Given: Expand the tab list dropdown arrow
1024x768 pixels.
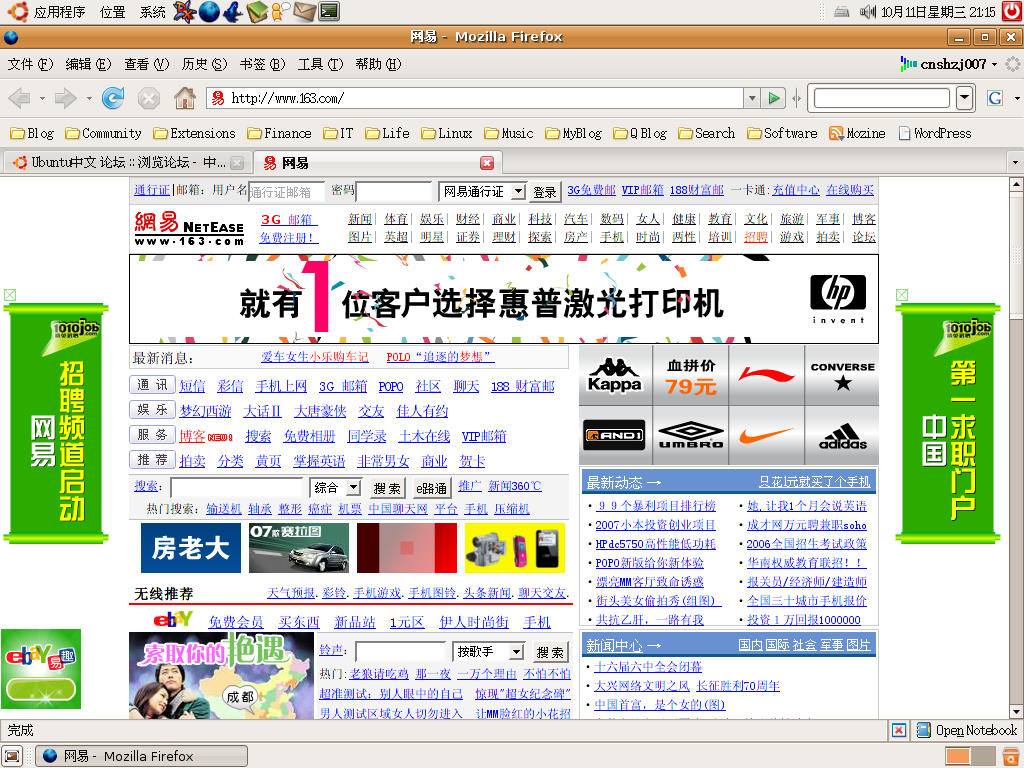Looking at the screenshot, I should pos(1015,163).
